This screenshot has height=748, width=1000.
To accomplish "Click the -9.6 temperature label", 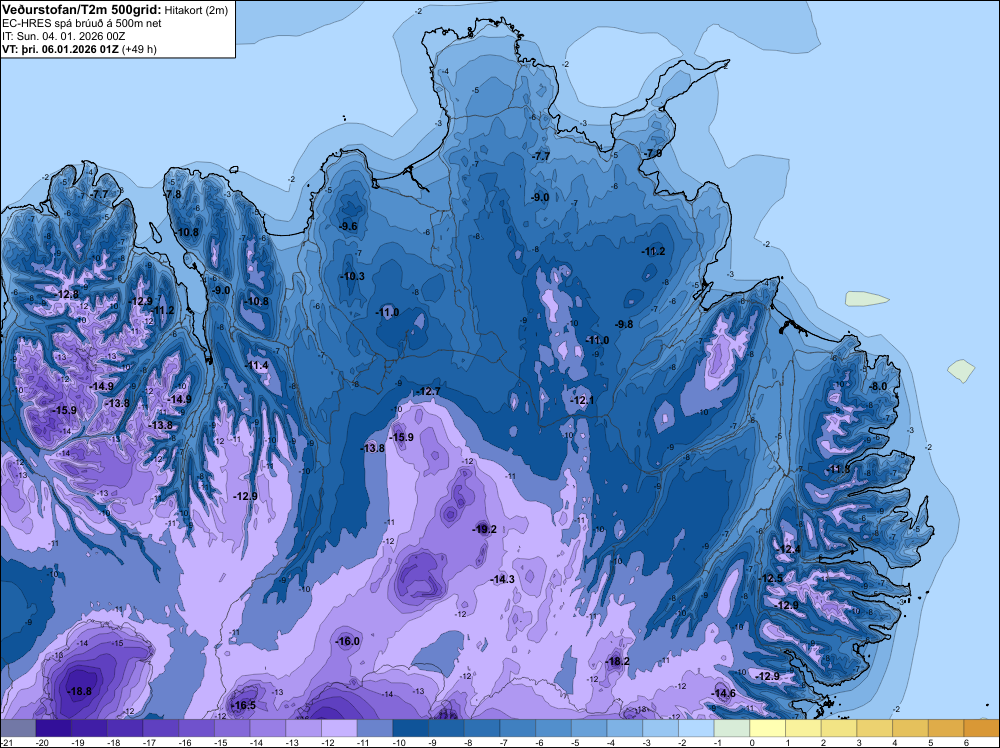I will (348, 226).
